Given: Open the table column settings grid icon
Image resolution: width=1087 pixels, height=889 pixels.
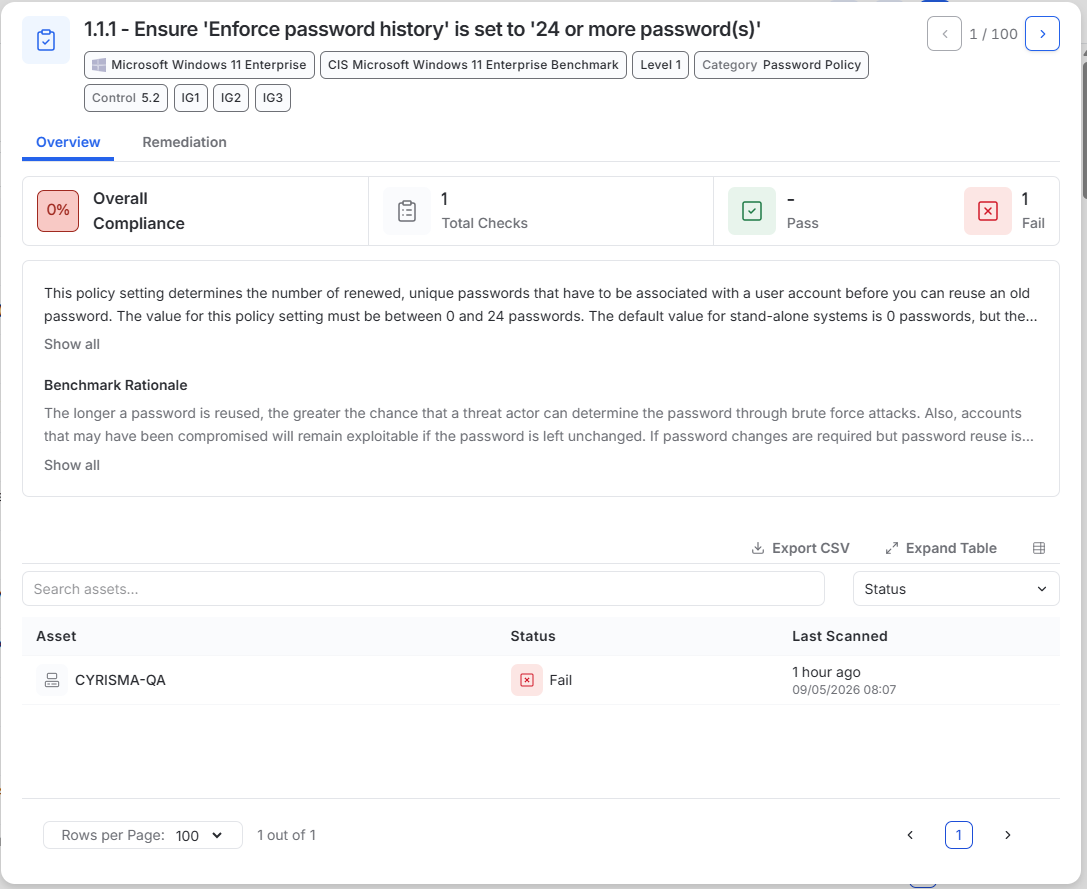Looking at the screenshot, I should coord(1038,548).
